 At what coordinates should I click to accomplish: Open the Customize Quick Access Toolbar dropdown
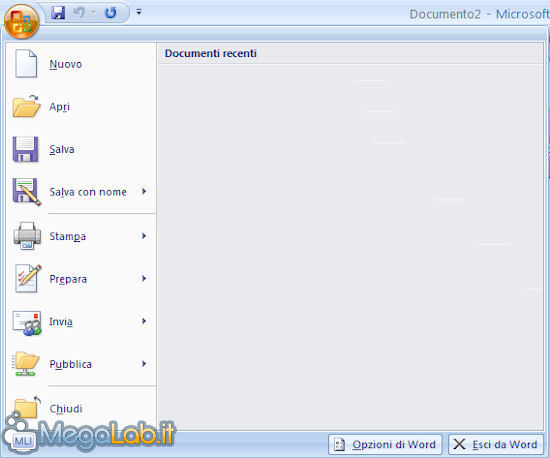pyautogui.click(x=139, y=12)
